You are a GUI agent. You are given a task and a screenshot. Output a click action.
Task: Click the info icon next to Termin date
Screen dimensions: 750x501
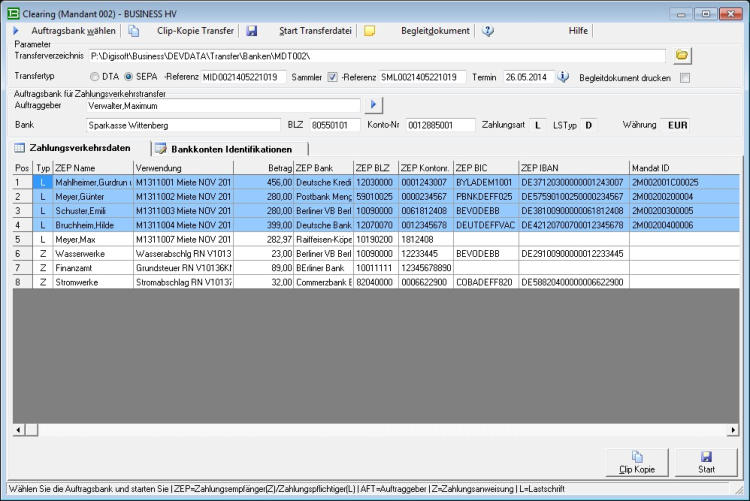563,77
